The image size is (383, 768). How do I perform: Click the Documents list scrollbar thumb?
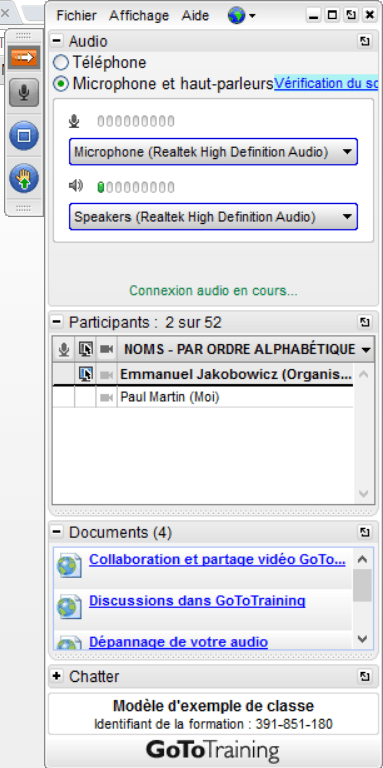coord(362,585)
